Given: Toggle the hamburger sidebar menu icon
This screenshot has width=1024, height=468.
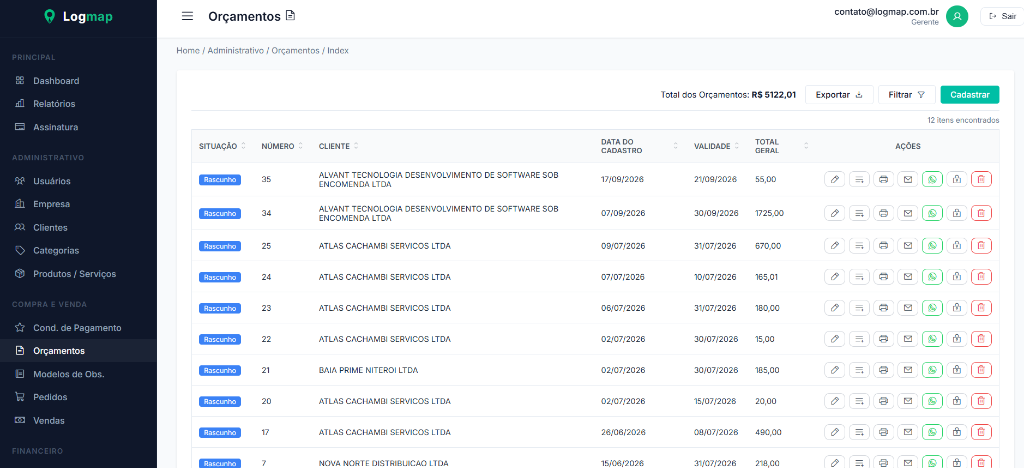Looking at the screenshot, I should point(187,16).
